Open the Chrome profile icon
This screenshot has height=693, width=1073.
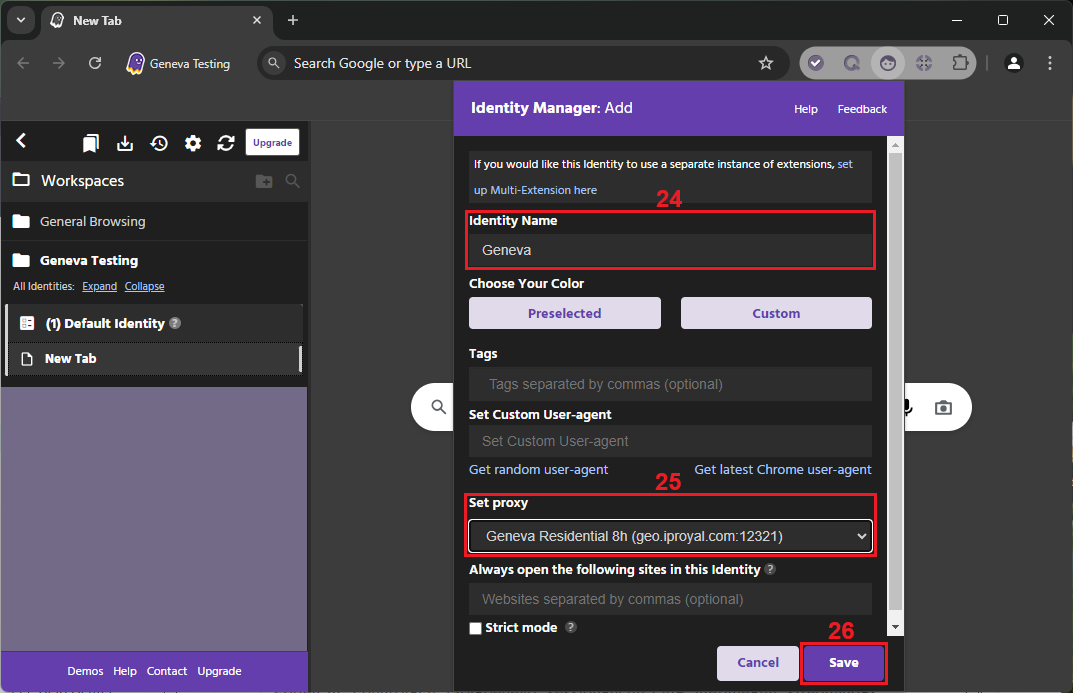1013,63
